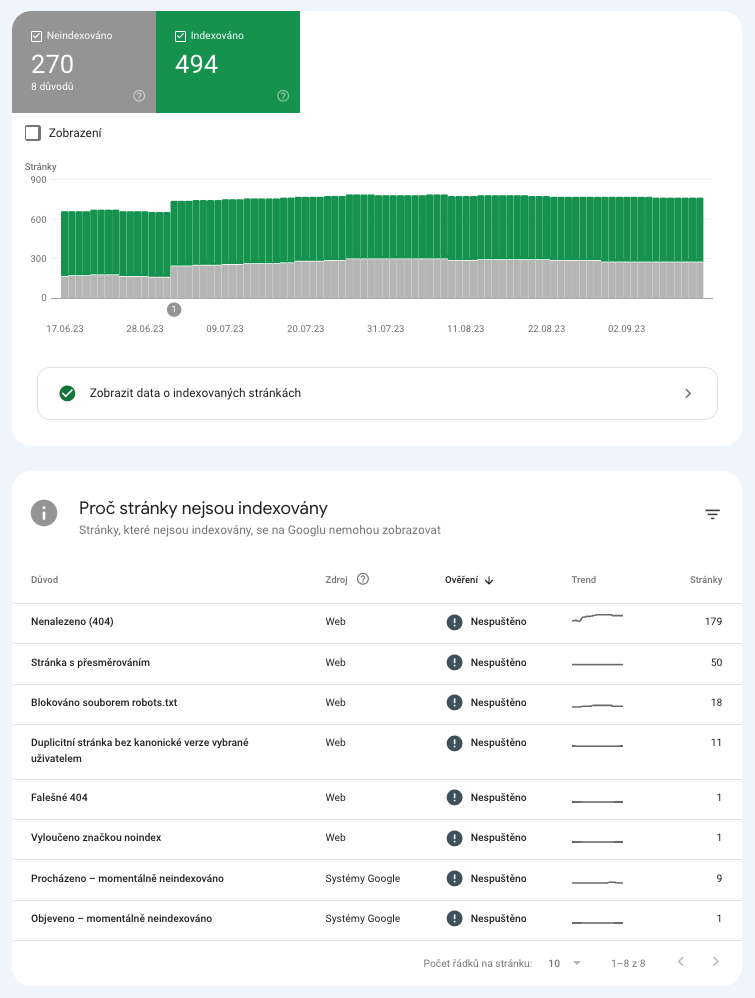Click warning icon in Falešné 404 row
755x998 pixels.
coord(454,798)
